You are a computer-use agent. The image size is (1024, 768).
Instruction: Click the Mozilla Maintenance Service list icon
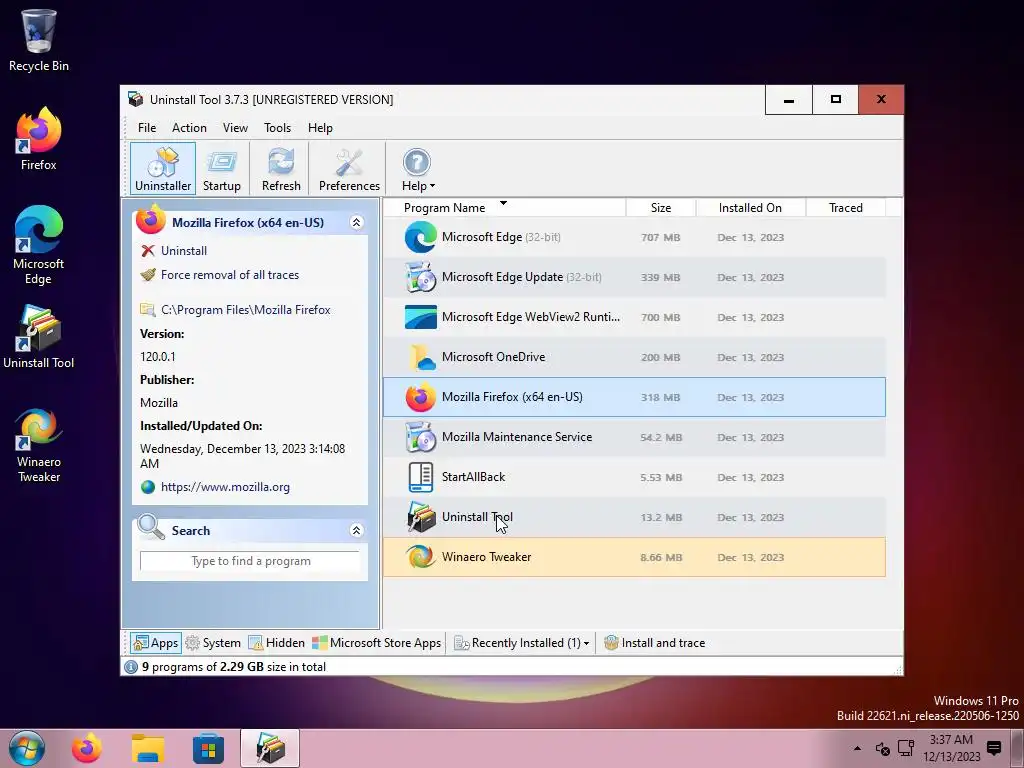tap(420, 437)
